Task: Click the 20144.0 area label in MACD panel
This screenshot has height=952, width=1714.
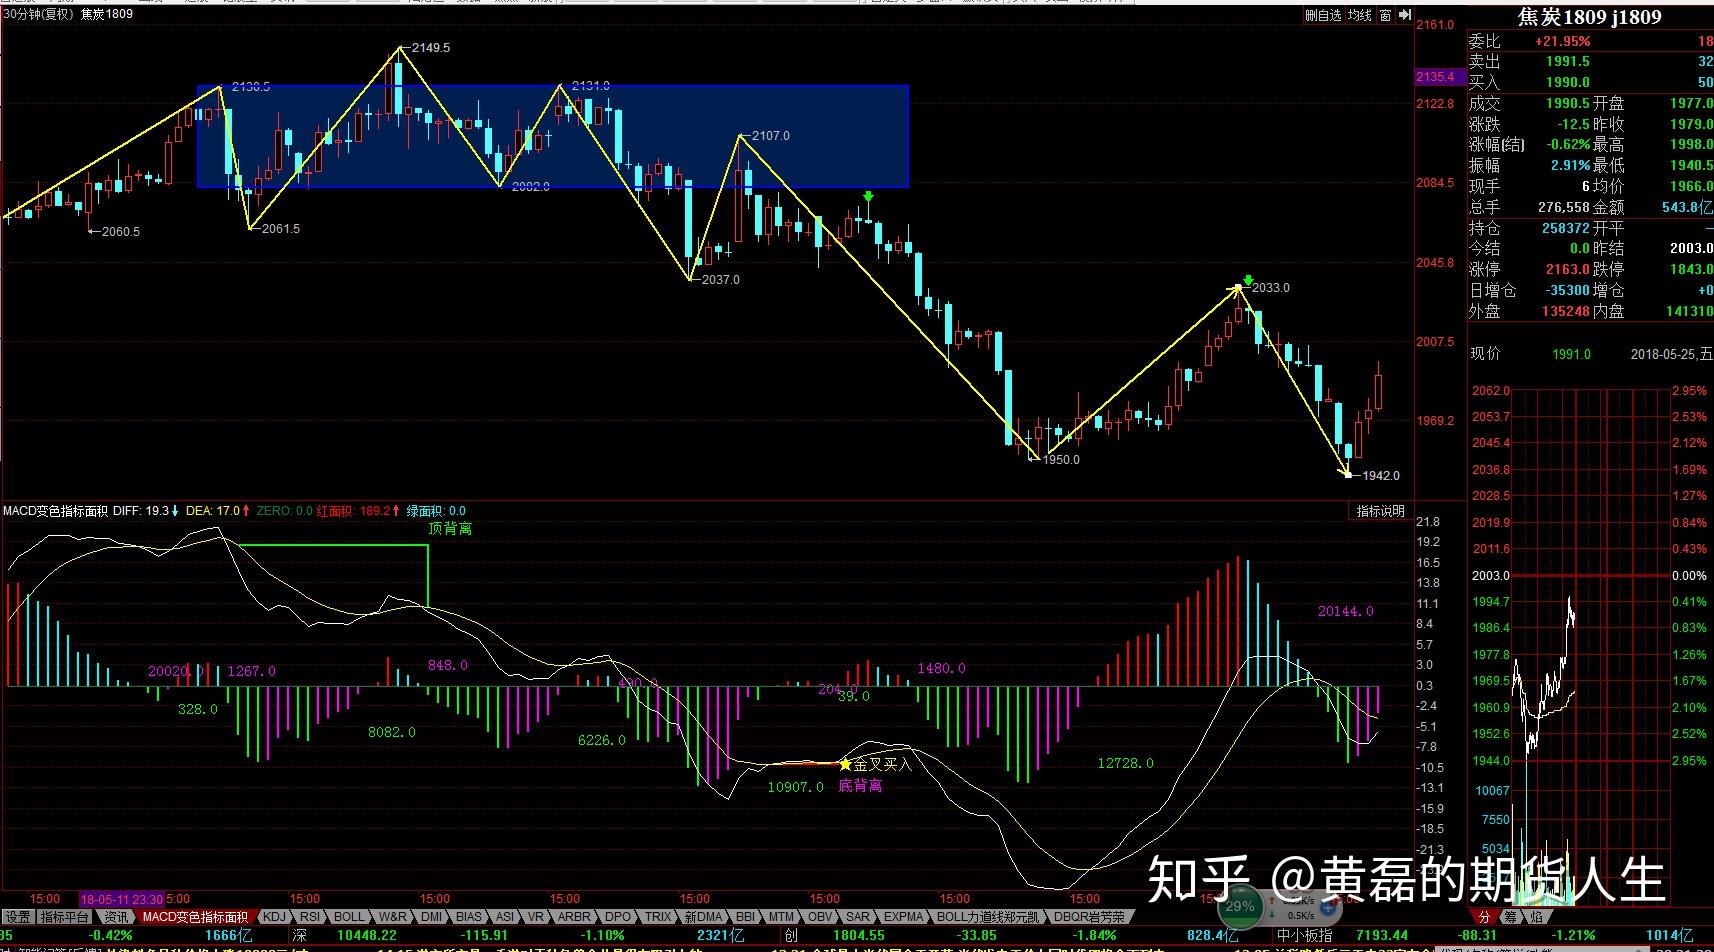Action: [x=1346, y=611]
